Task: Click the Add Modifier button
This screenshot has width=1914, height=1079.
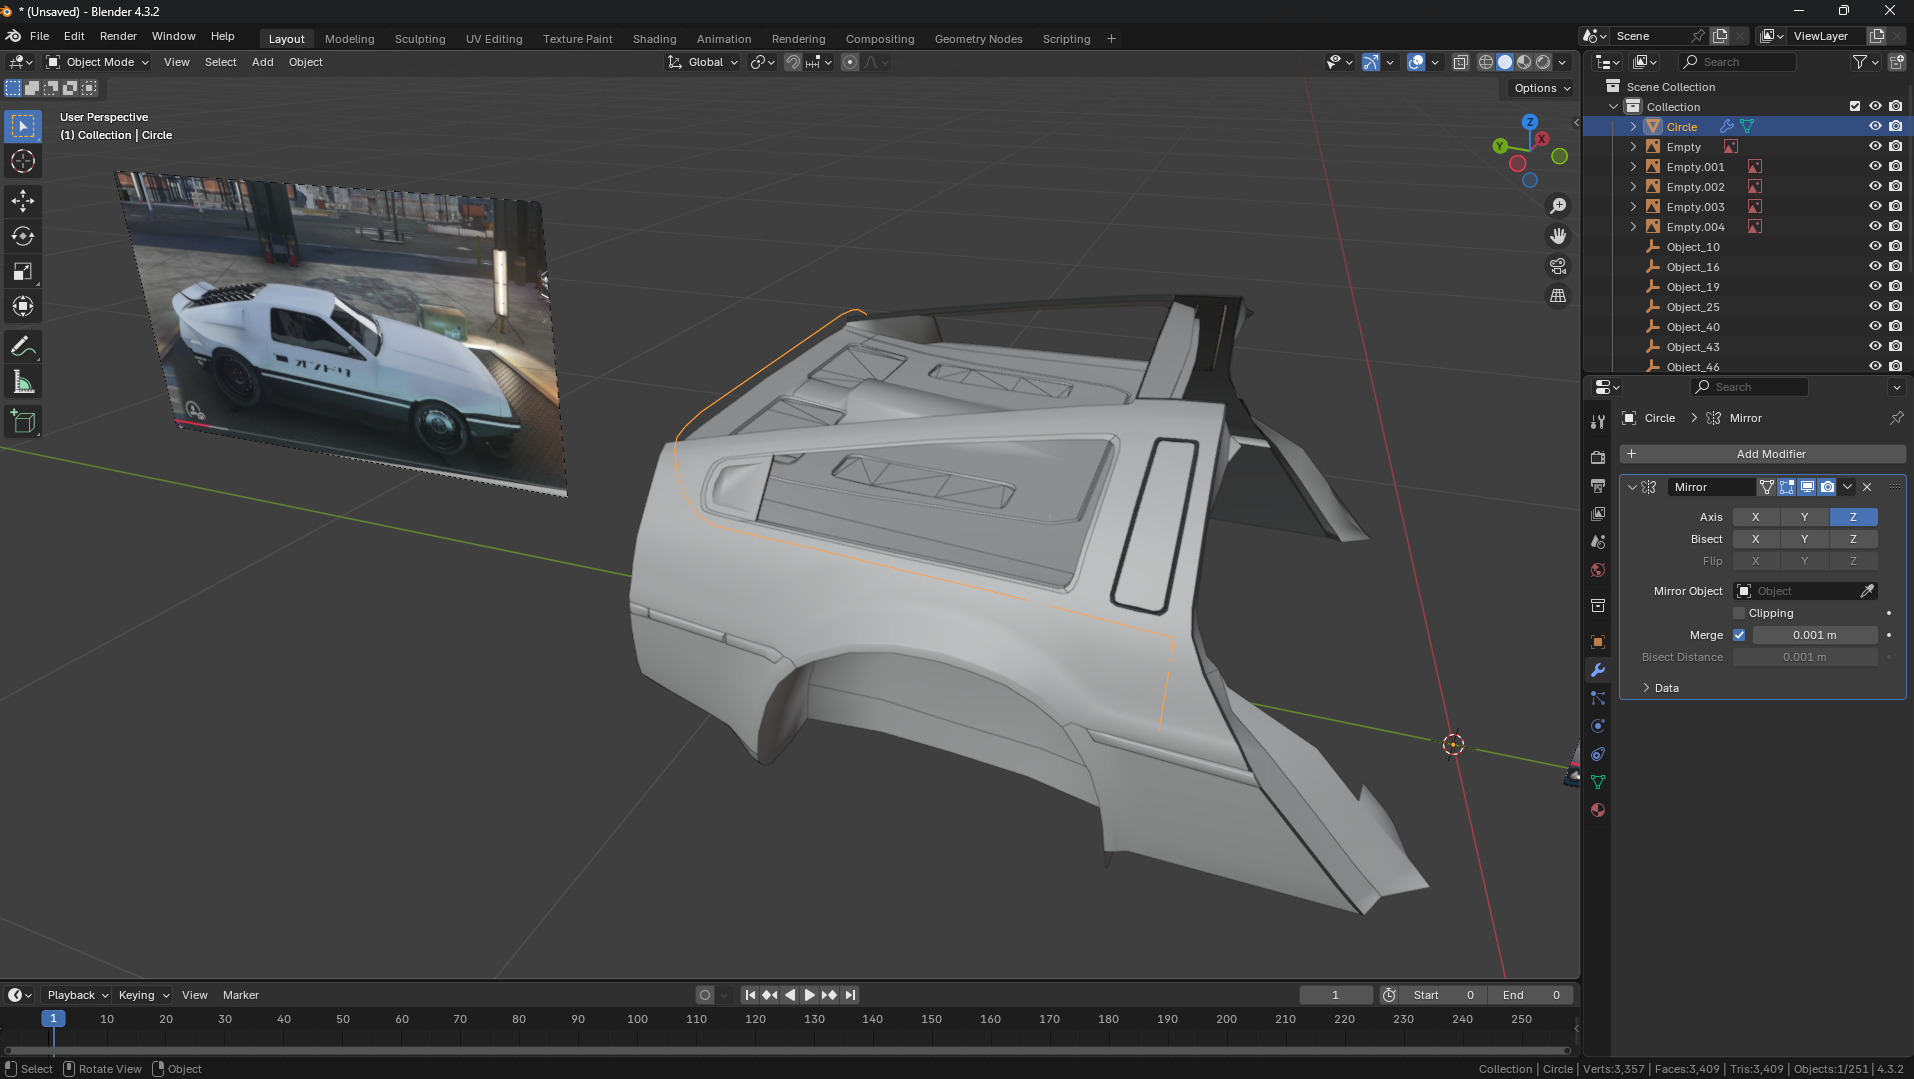Action: pyautogui.click(x=1762, y=454)
